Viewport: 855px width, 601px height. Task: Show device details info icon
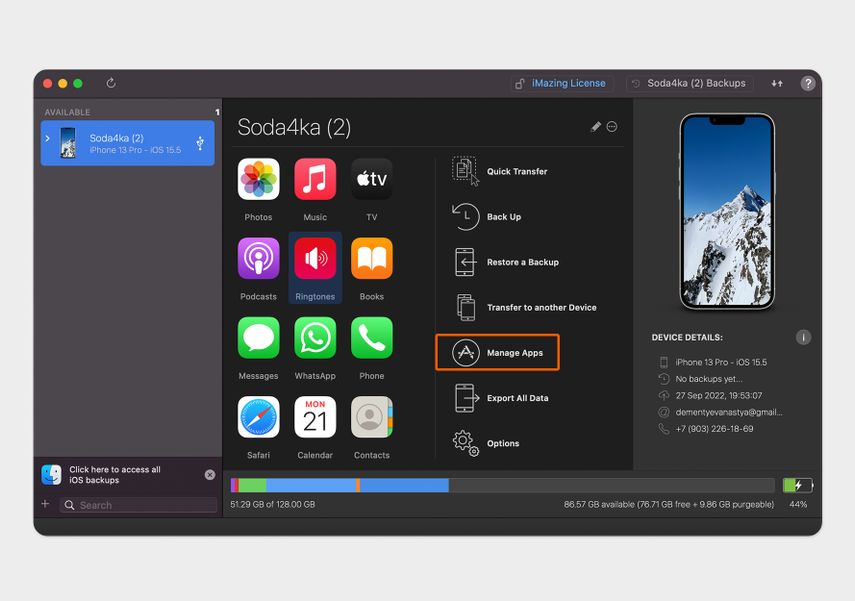[803, 337]
